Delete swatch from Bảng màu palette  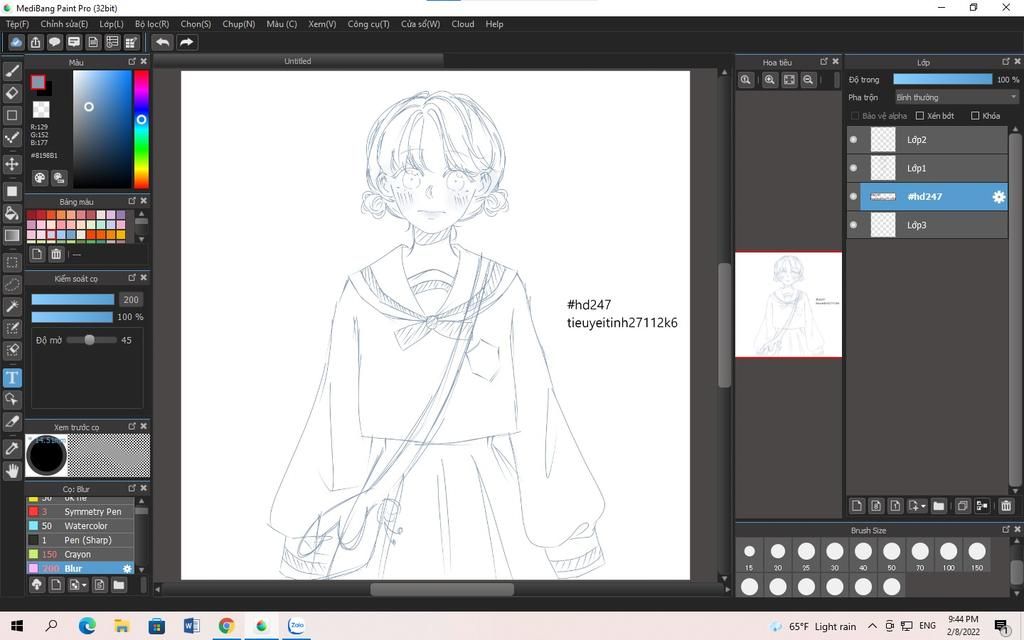click(56, 254)
